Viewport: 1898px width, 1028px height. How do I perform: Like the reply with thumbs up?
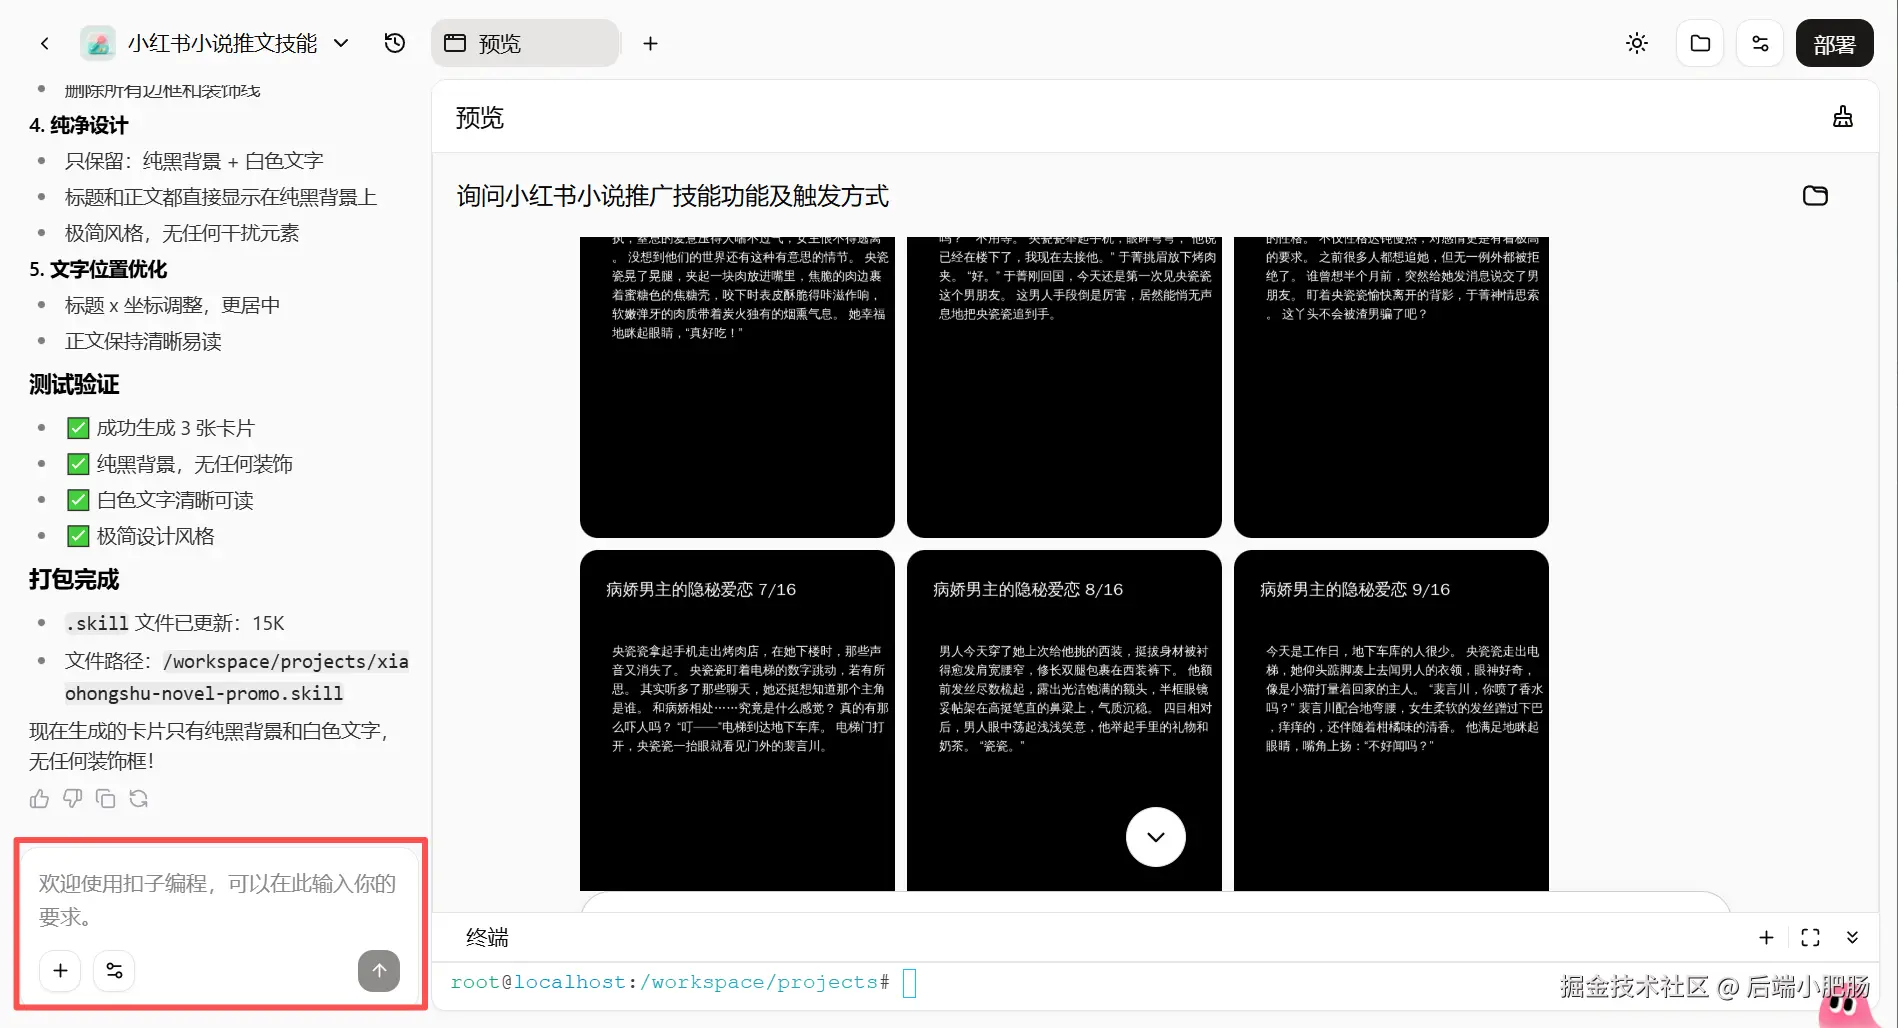tap(39, 798)
